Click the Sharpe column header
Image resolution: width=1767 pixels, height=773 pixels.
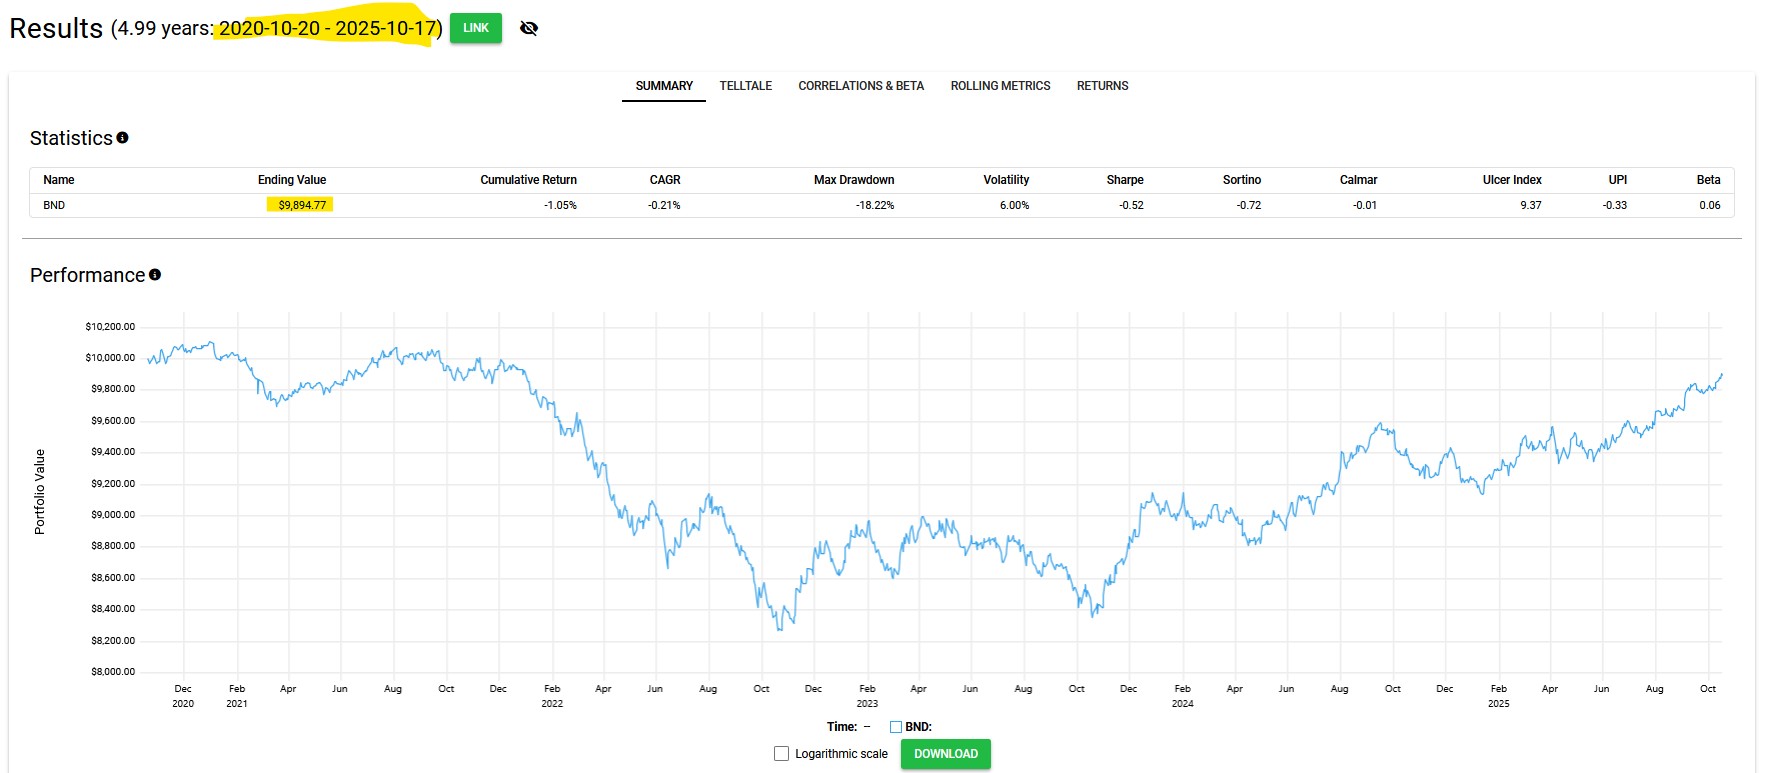1125,180
